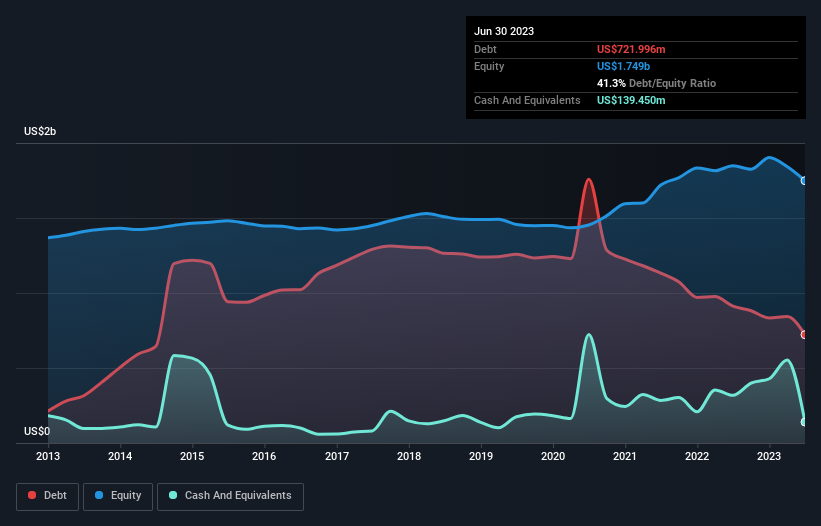Click the US$2b y-axis label
Viewport: 821px width, 526px height.
(x=40, y=131)
